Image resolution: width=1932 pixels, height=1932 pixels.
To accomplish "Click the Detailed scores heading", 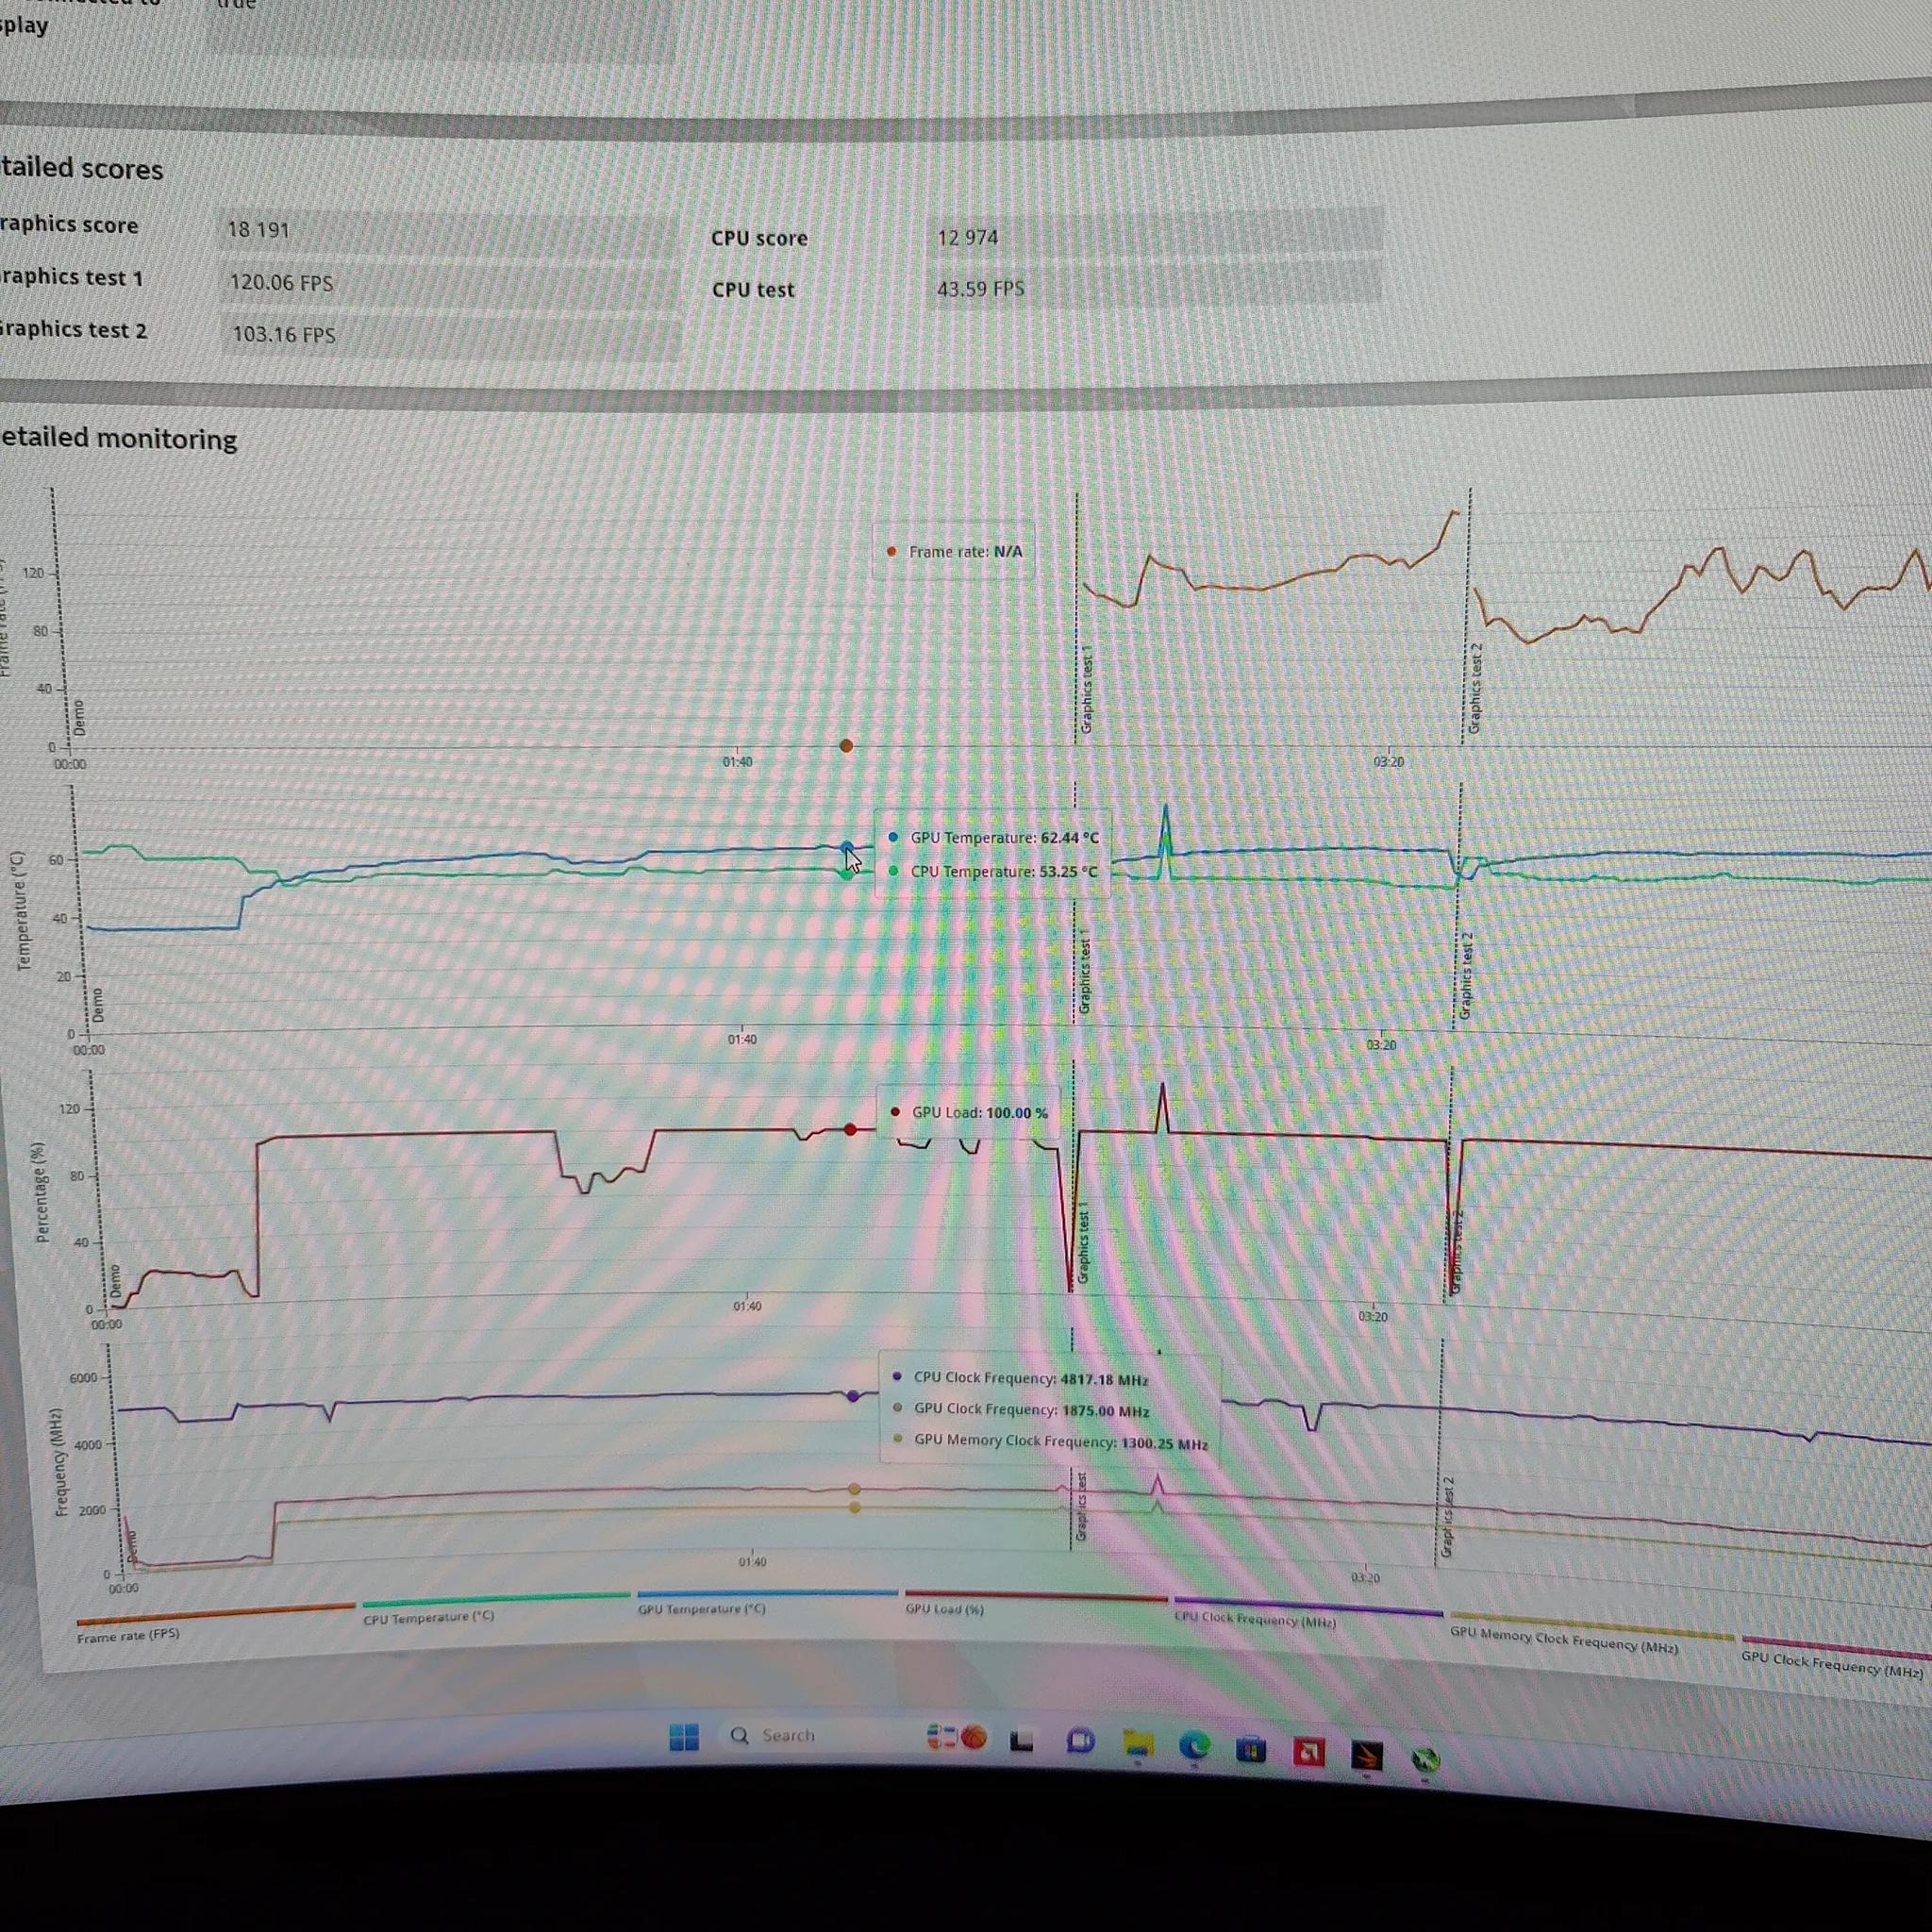I will (81, 168).
